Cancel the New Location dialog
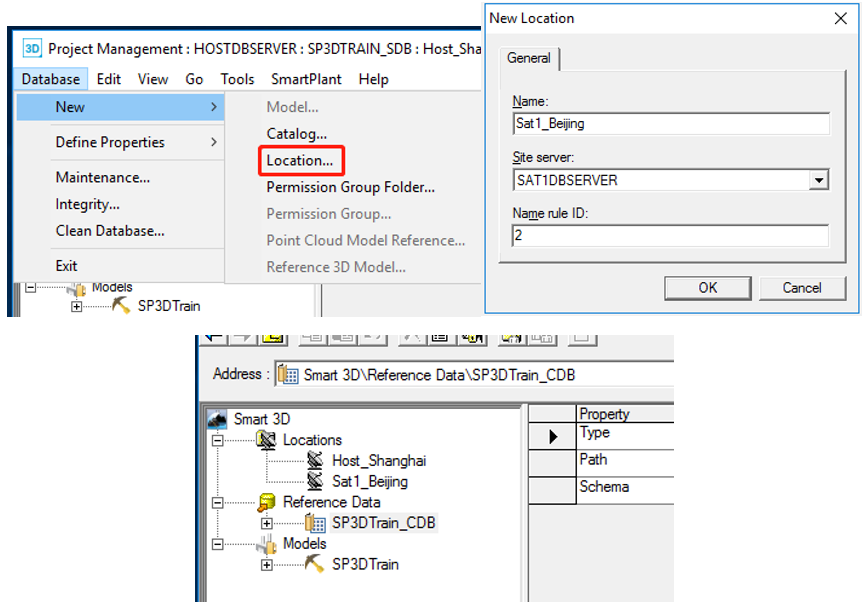The height and width of the screenshot is (604, 862). pyautogui.click(x=802, y=287)
